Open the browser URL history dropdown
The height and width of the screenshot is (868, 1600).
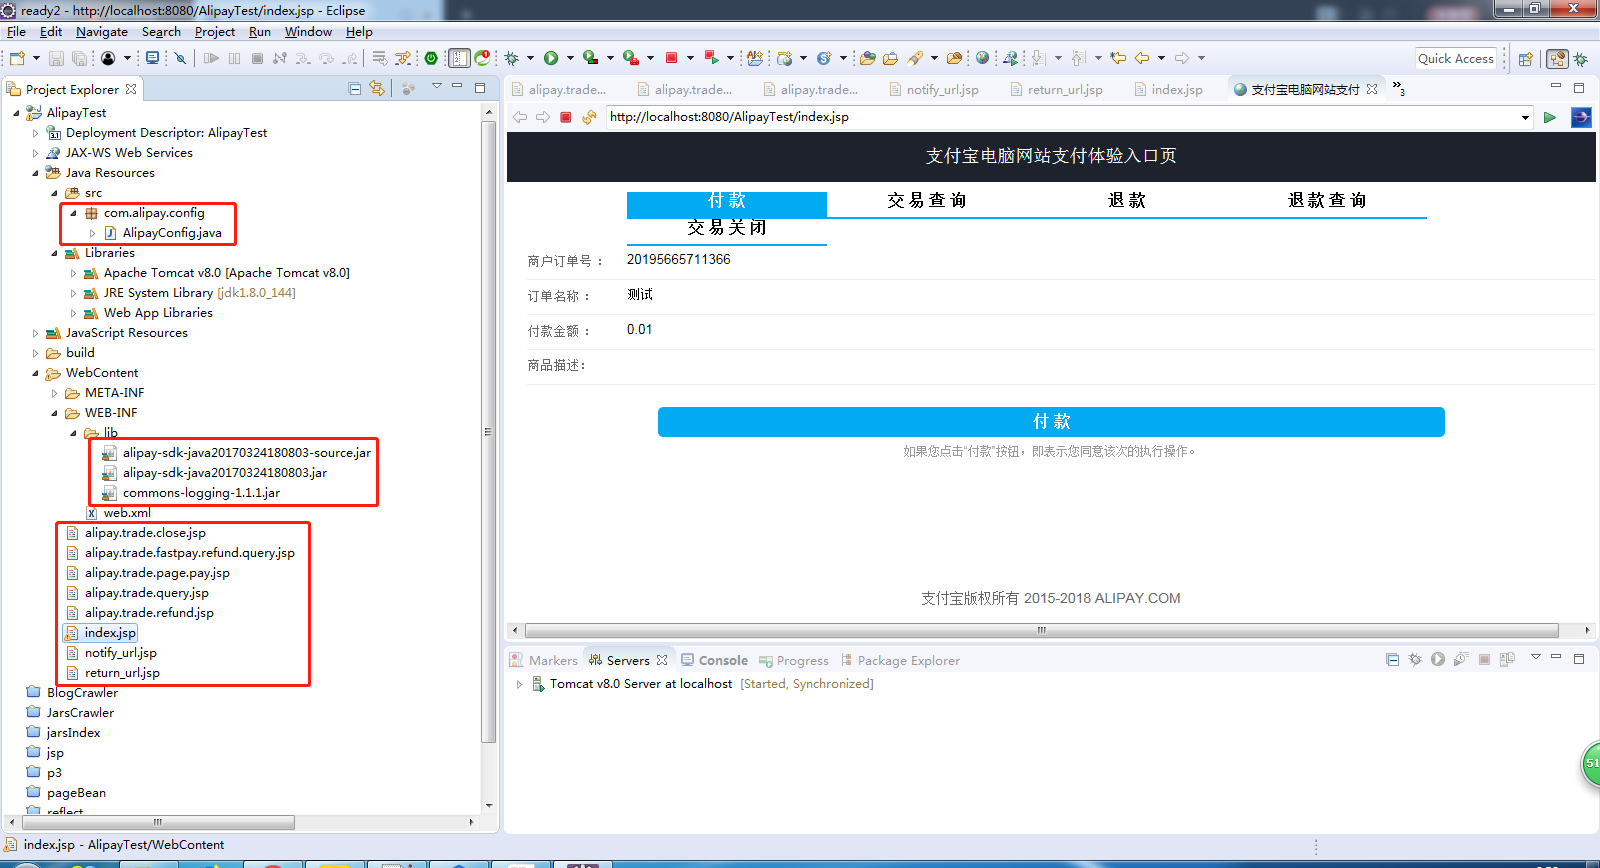pyautogui.click(x=1525, y=117)
